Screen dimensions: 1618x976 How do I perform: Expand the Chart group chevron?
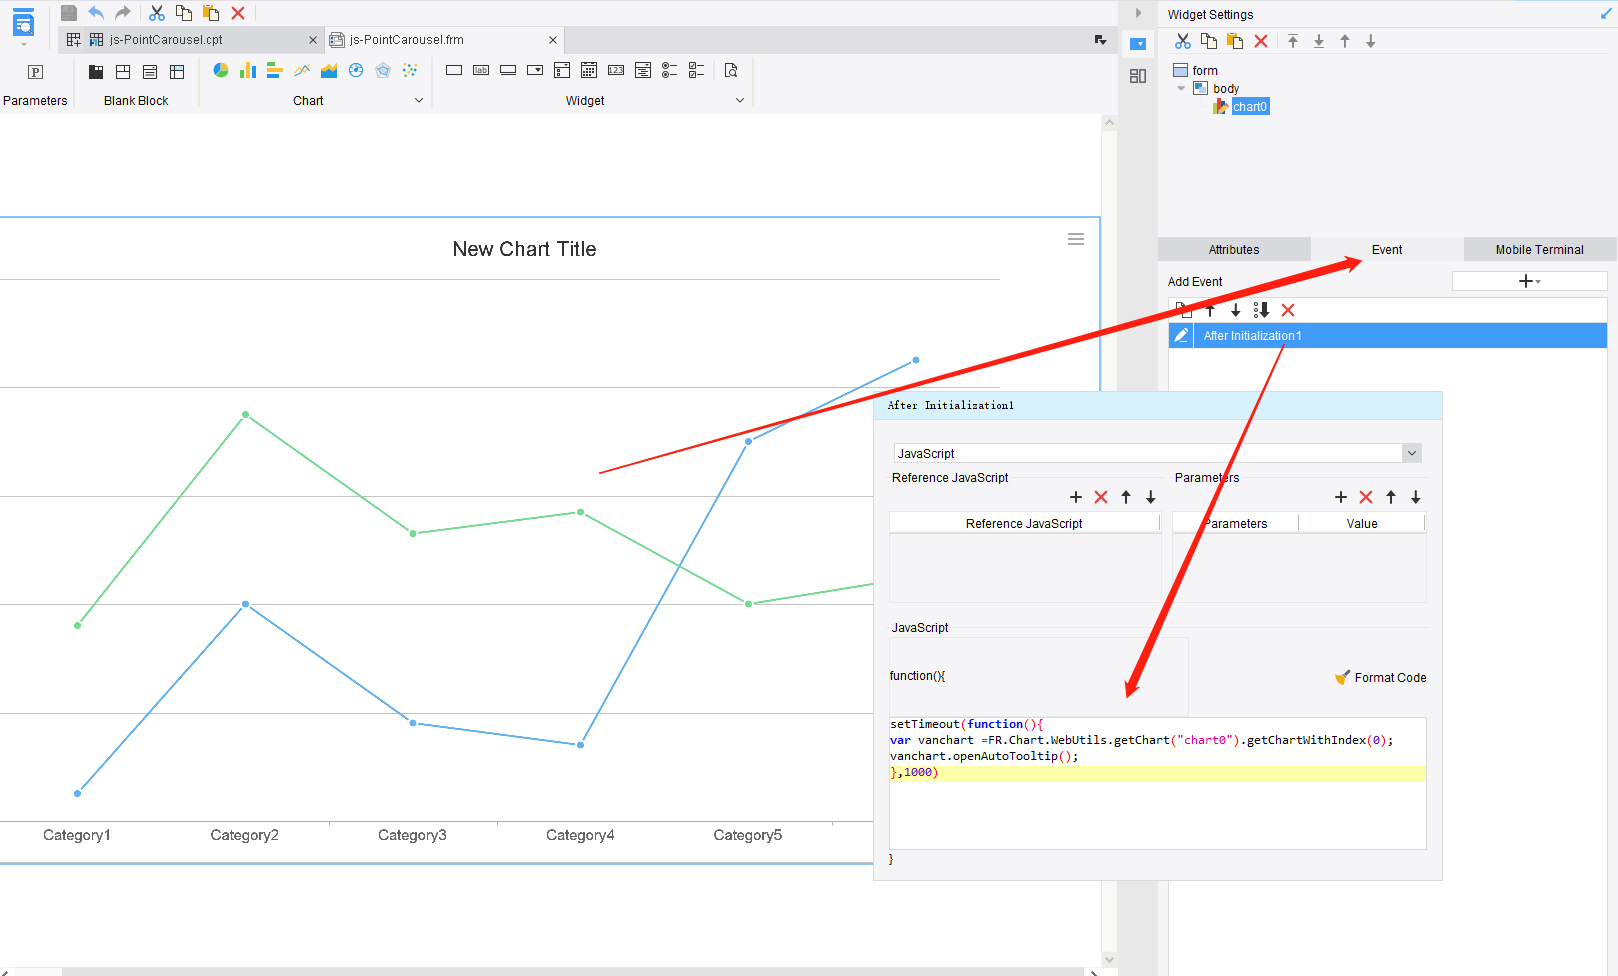[x=419, y=100]
